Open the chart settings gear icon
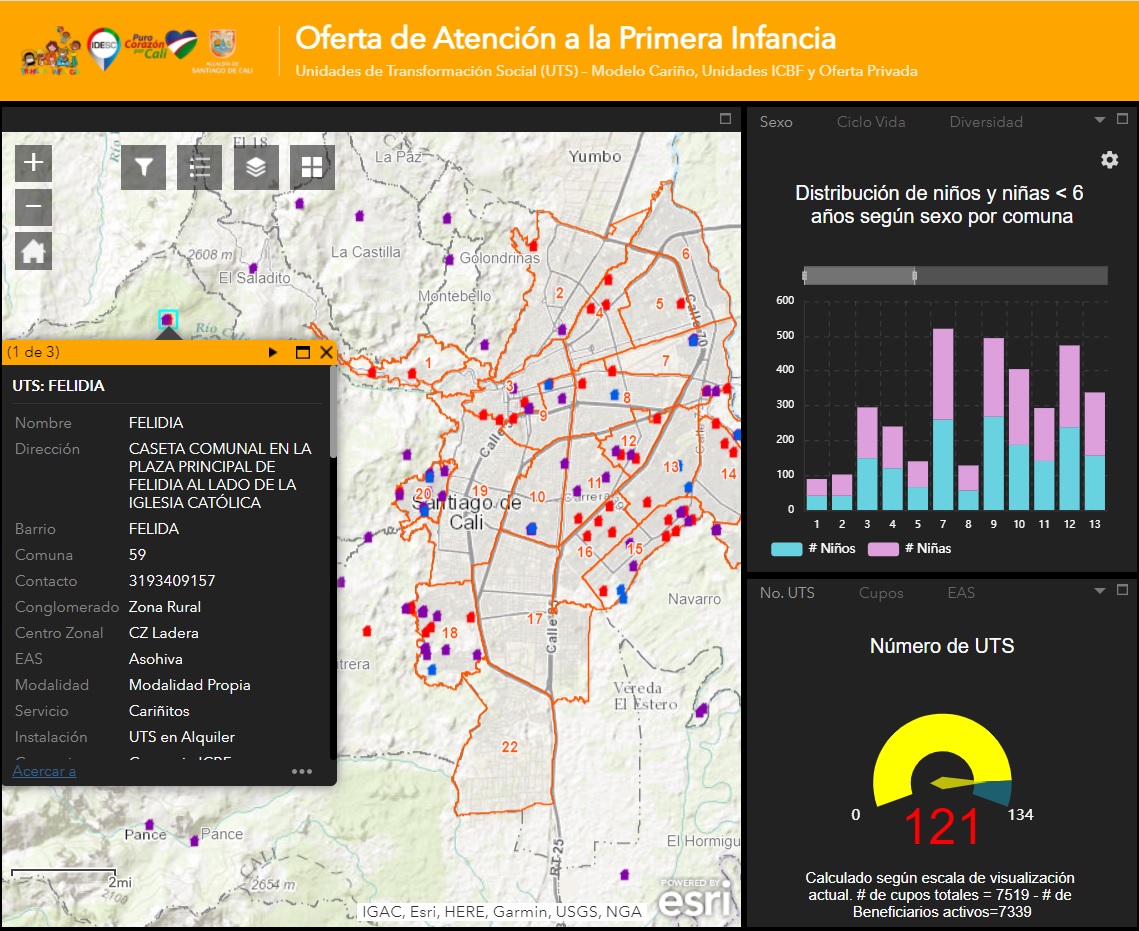 point(1110,160)
